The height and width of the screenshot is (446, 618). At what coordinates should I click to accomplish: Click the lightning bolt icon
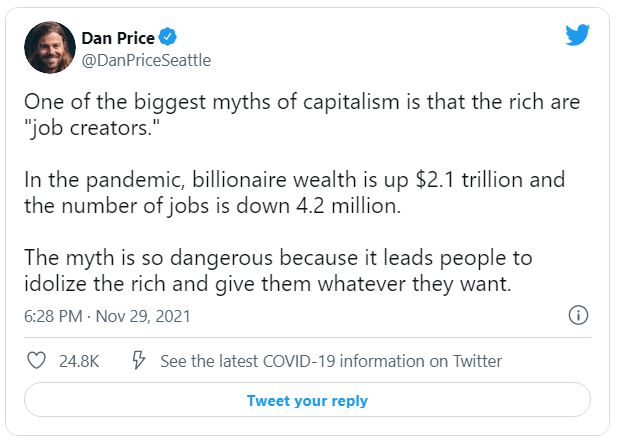(139, 361)
